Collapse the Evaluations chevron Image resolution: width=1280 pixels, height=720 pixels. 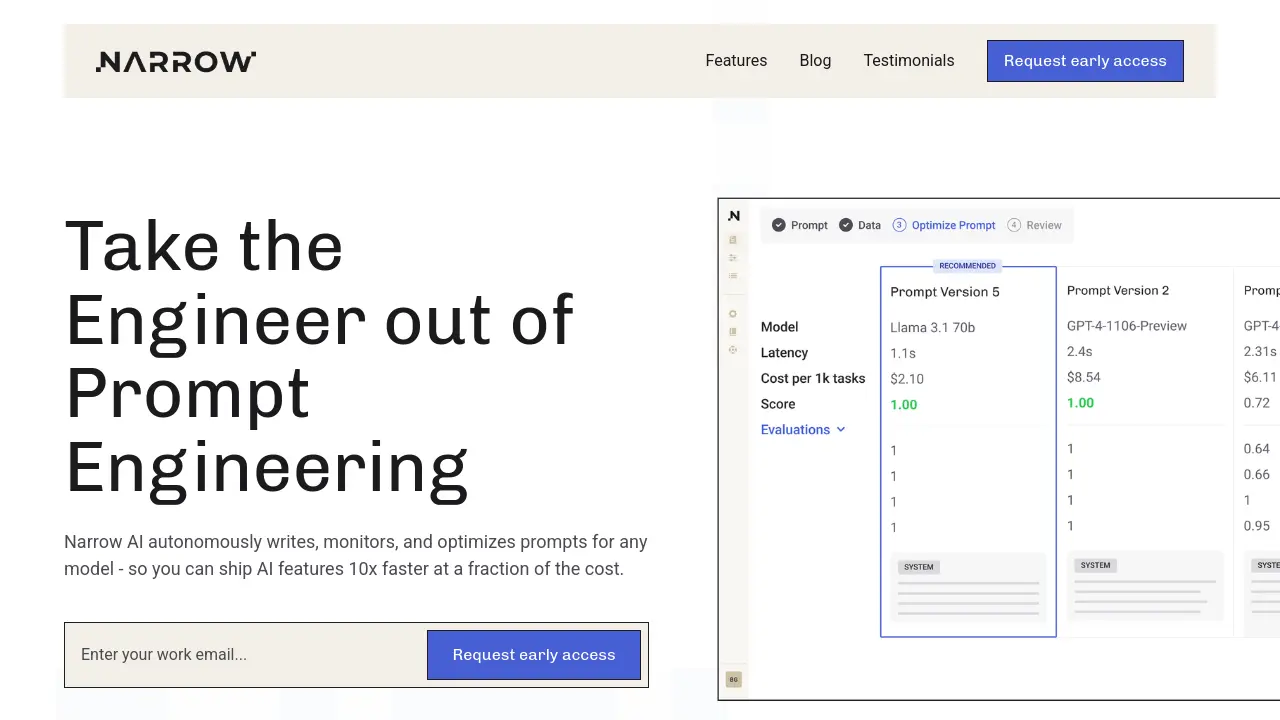click(841, 430)
